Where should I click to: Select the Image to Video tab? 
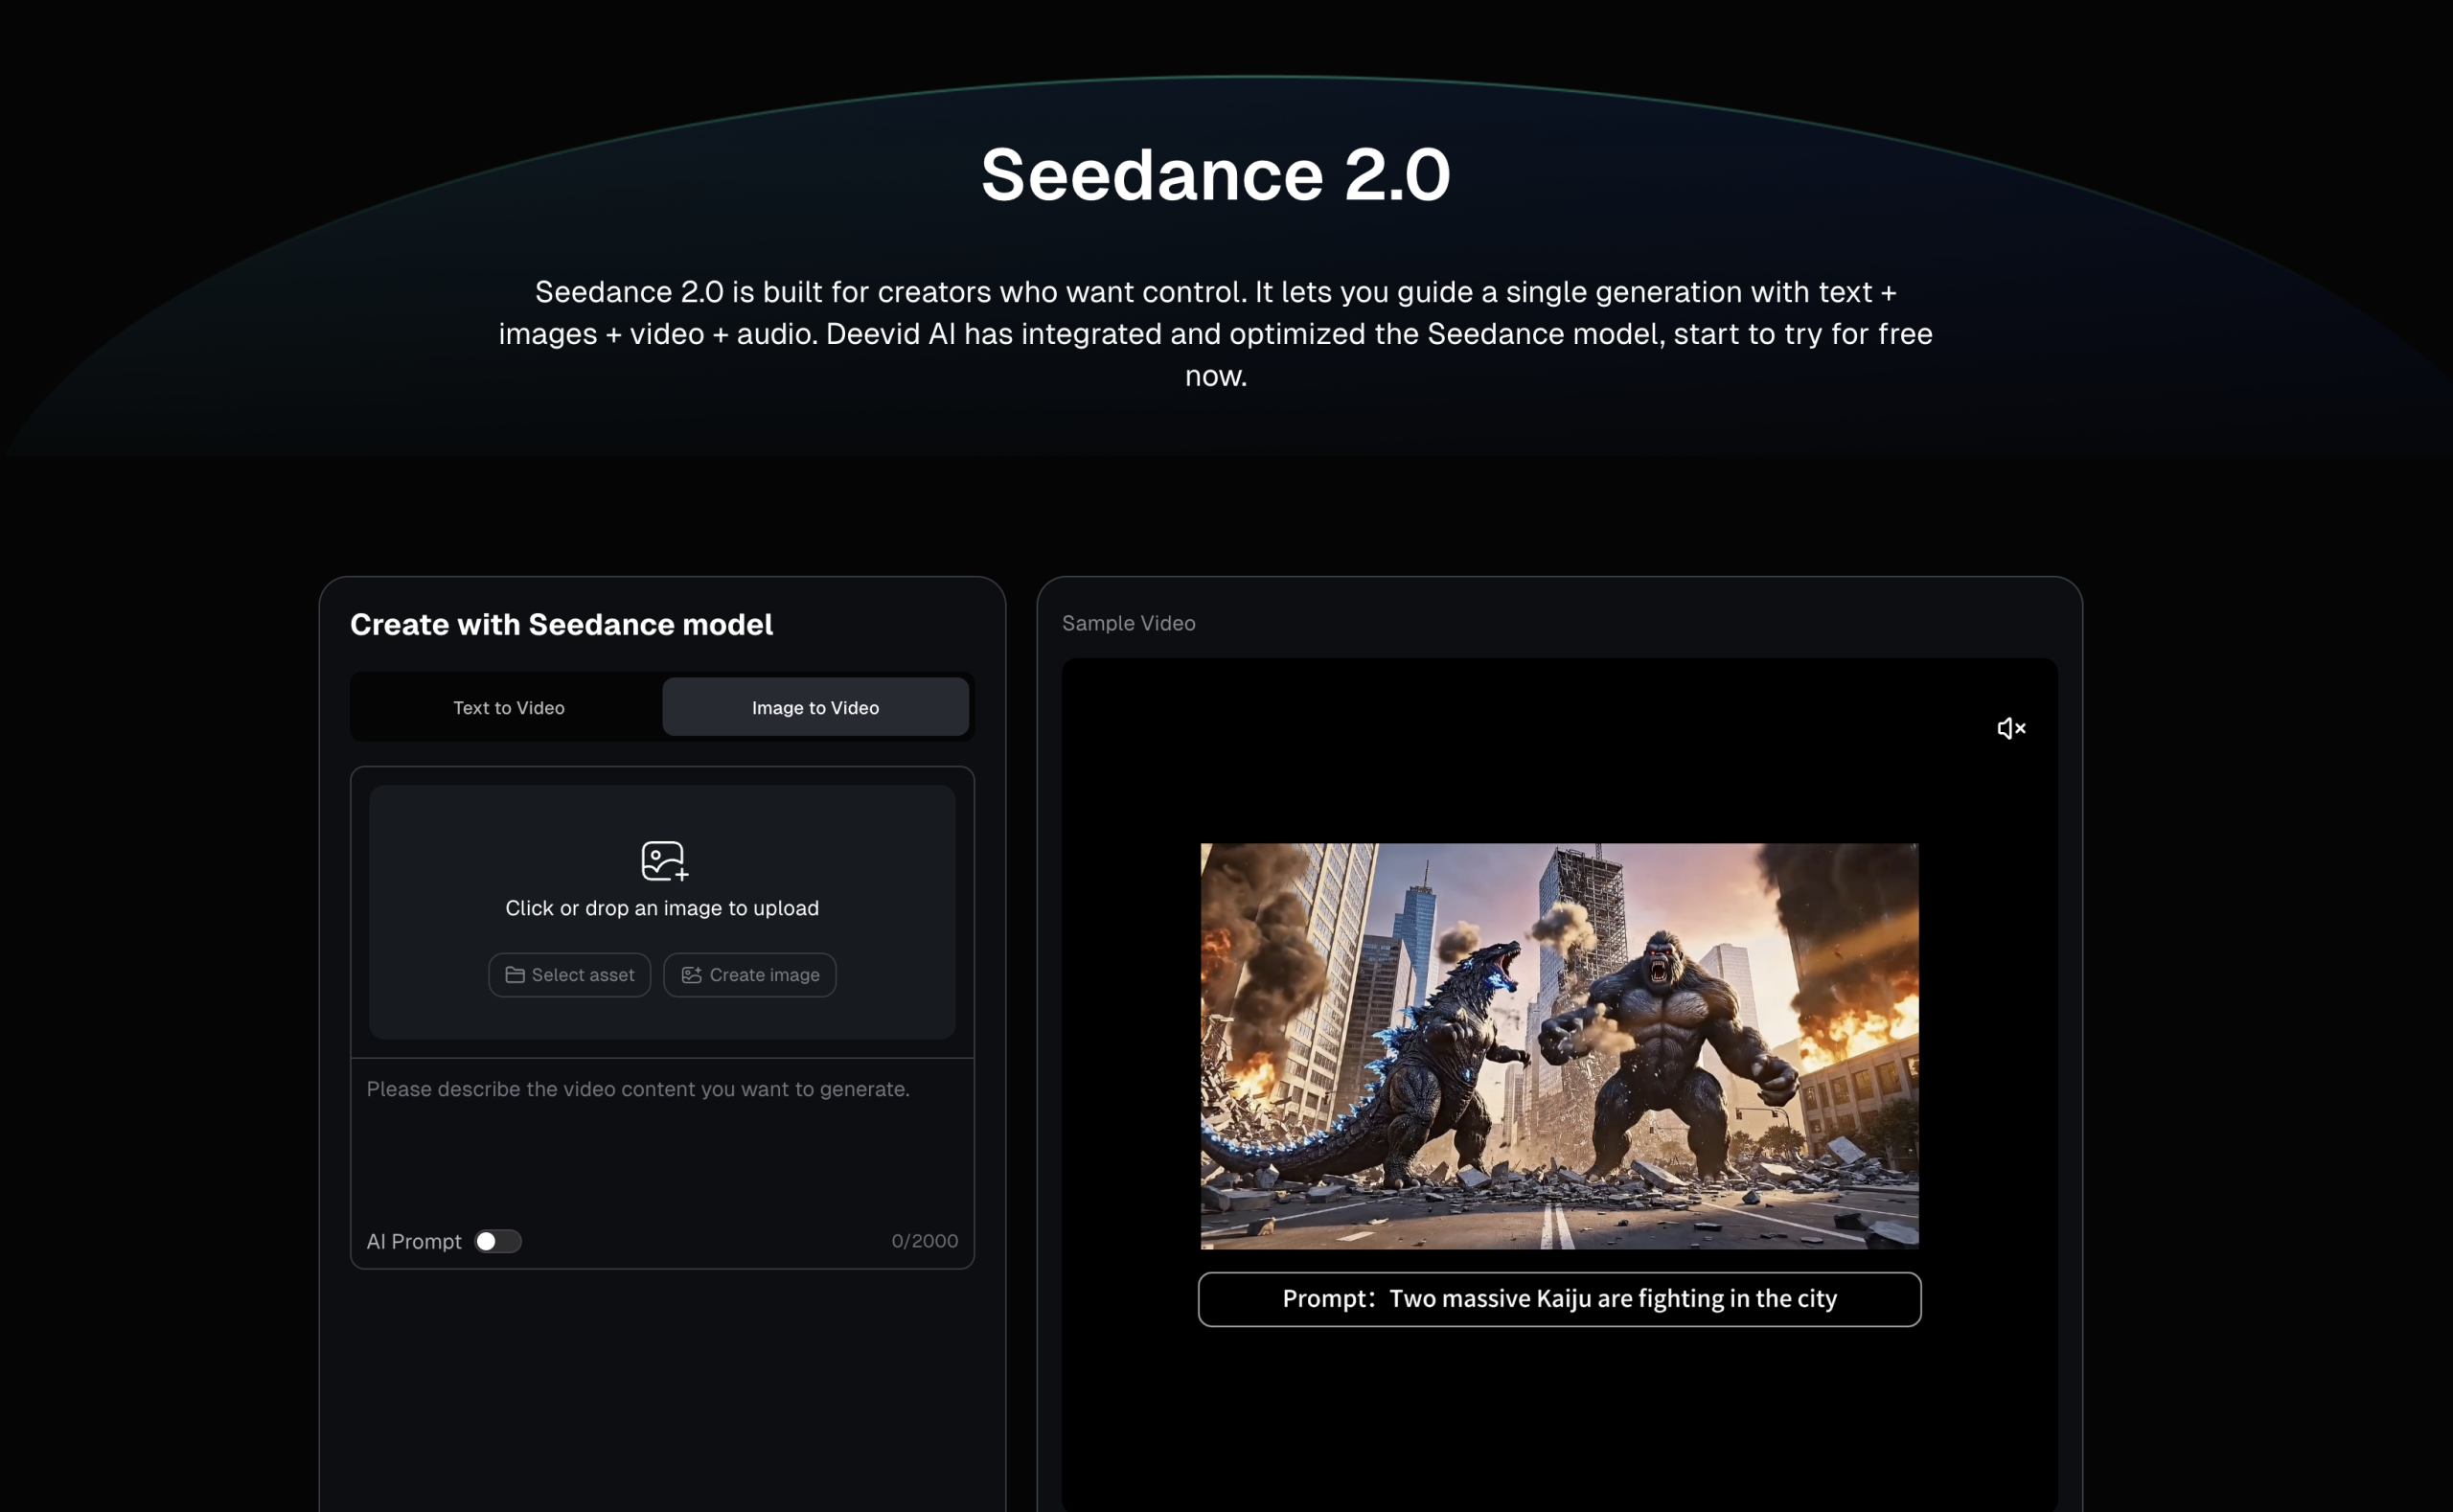pos(815,706)
